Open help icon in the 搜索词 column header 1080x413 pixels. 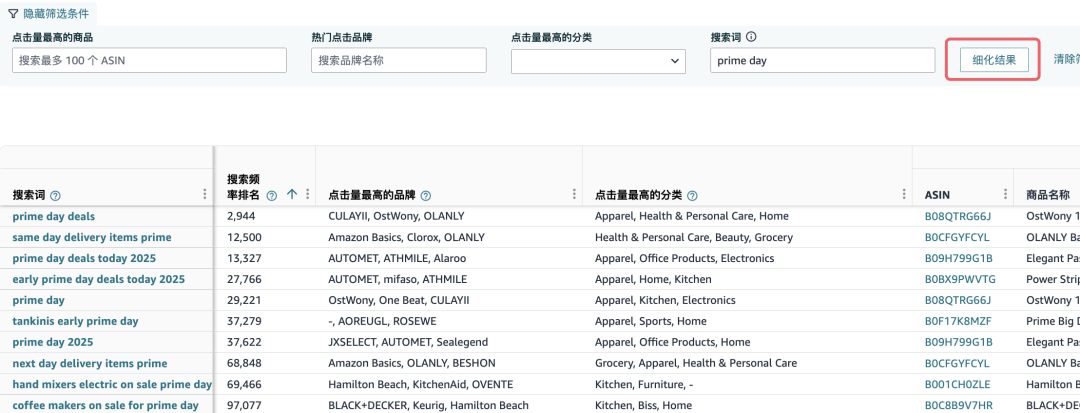pos(56,195)
